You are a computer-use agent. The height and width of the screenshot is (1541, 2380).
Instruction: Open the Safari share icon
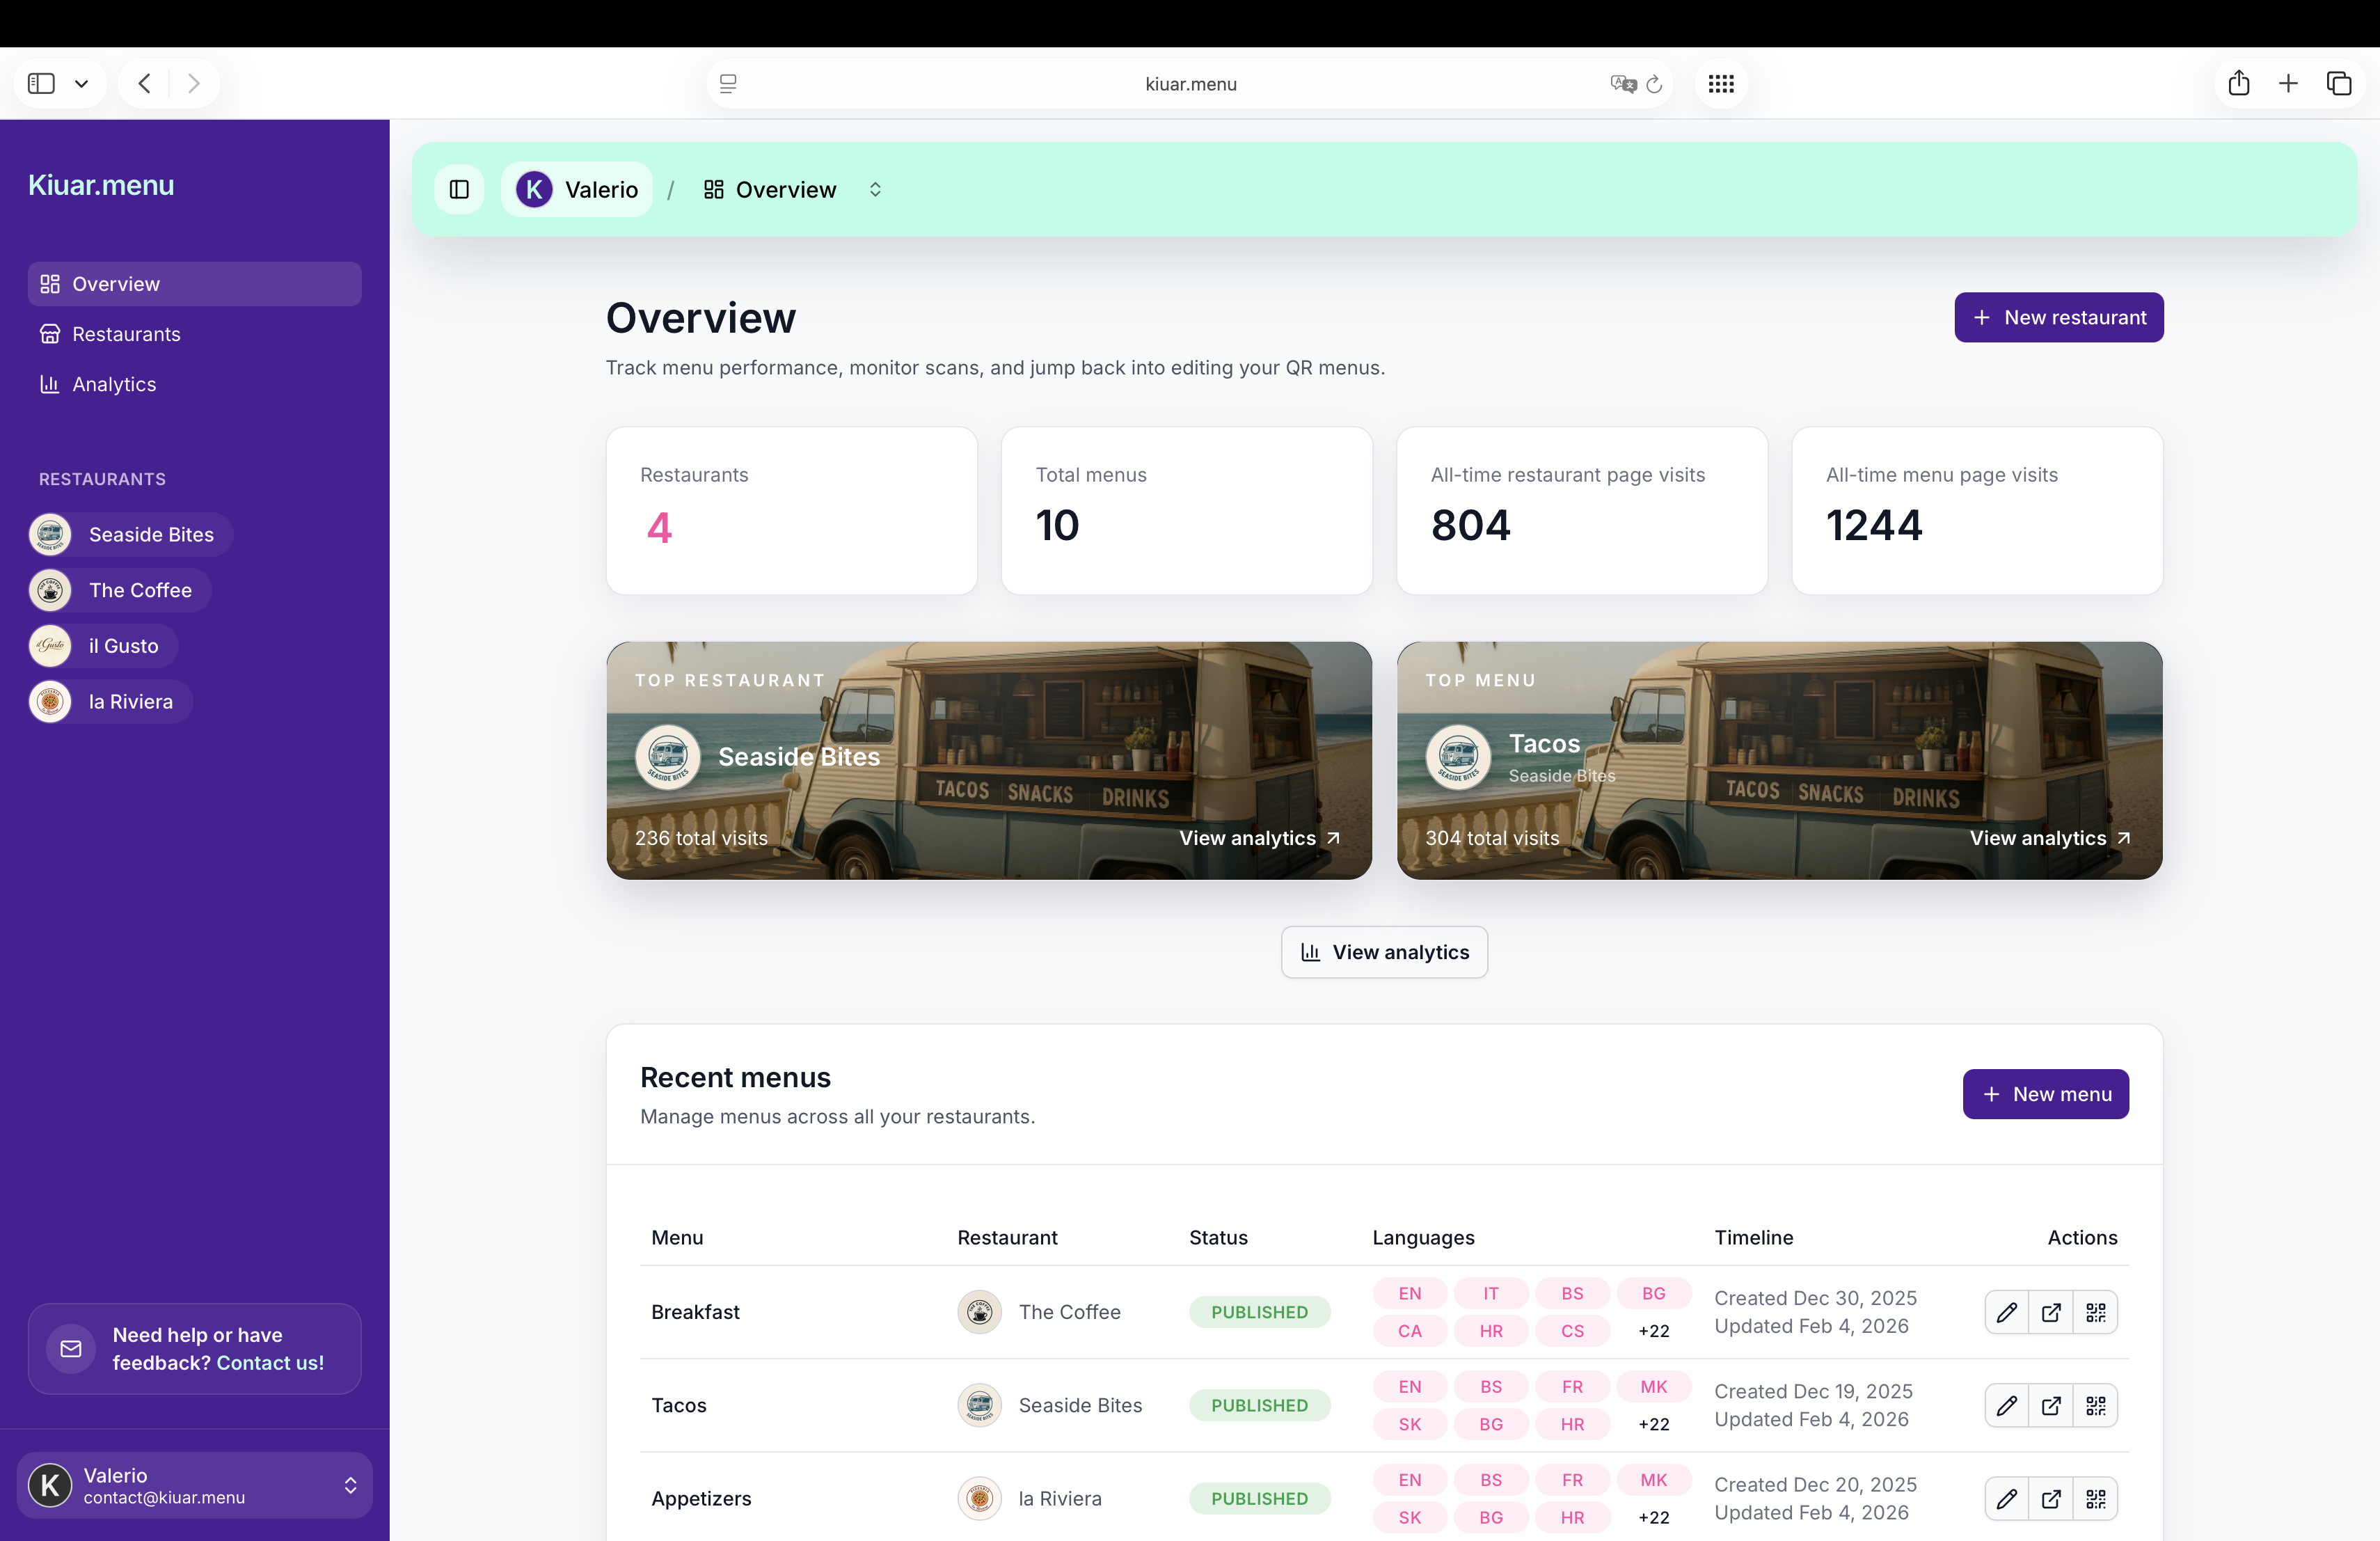pyautogui.click(x=2238, y=83)
